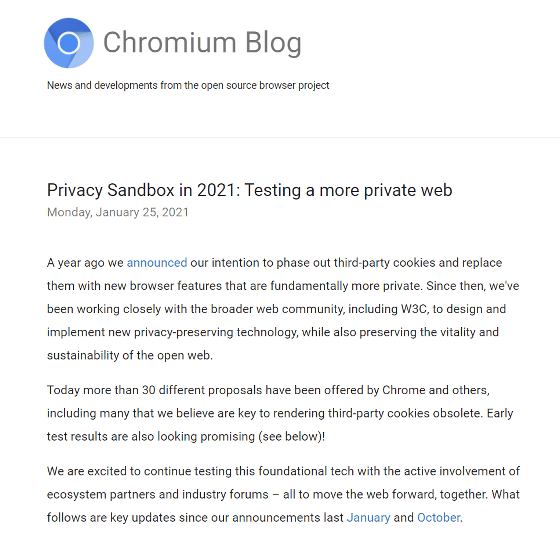Open the Privacy Sandbox in 2021 post title
The width and height of the screenshot is (560, 541).
[250, 190]
